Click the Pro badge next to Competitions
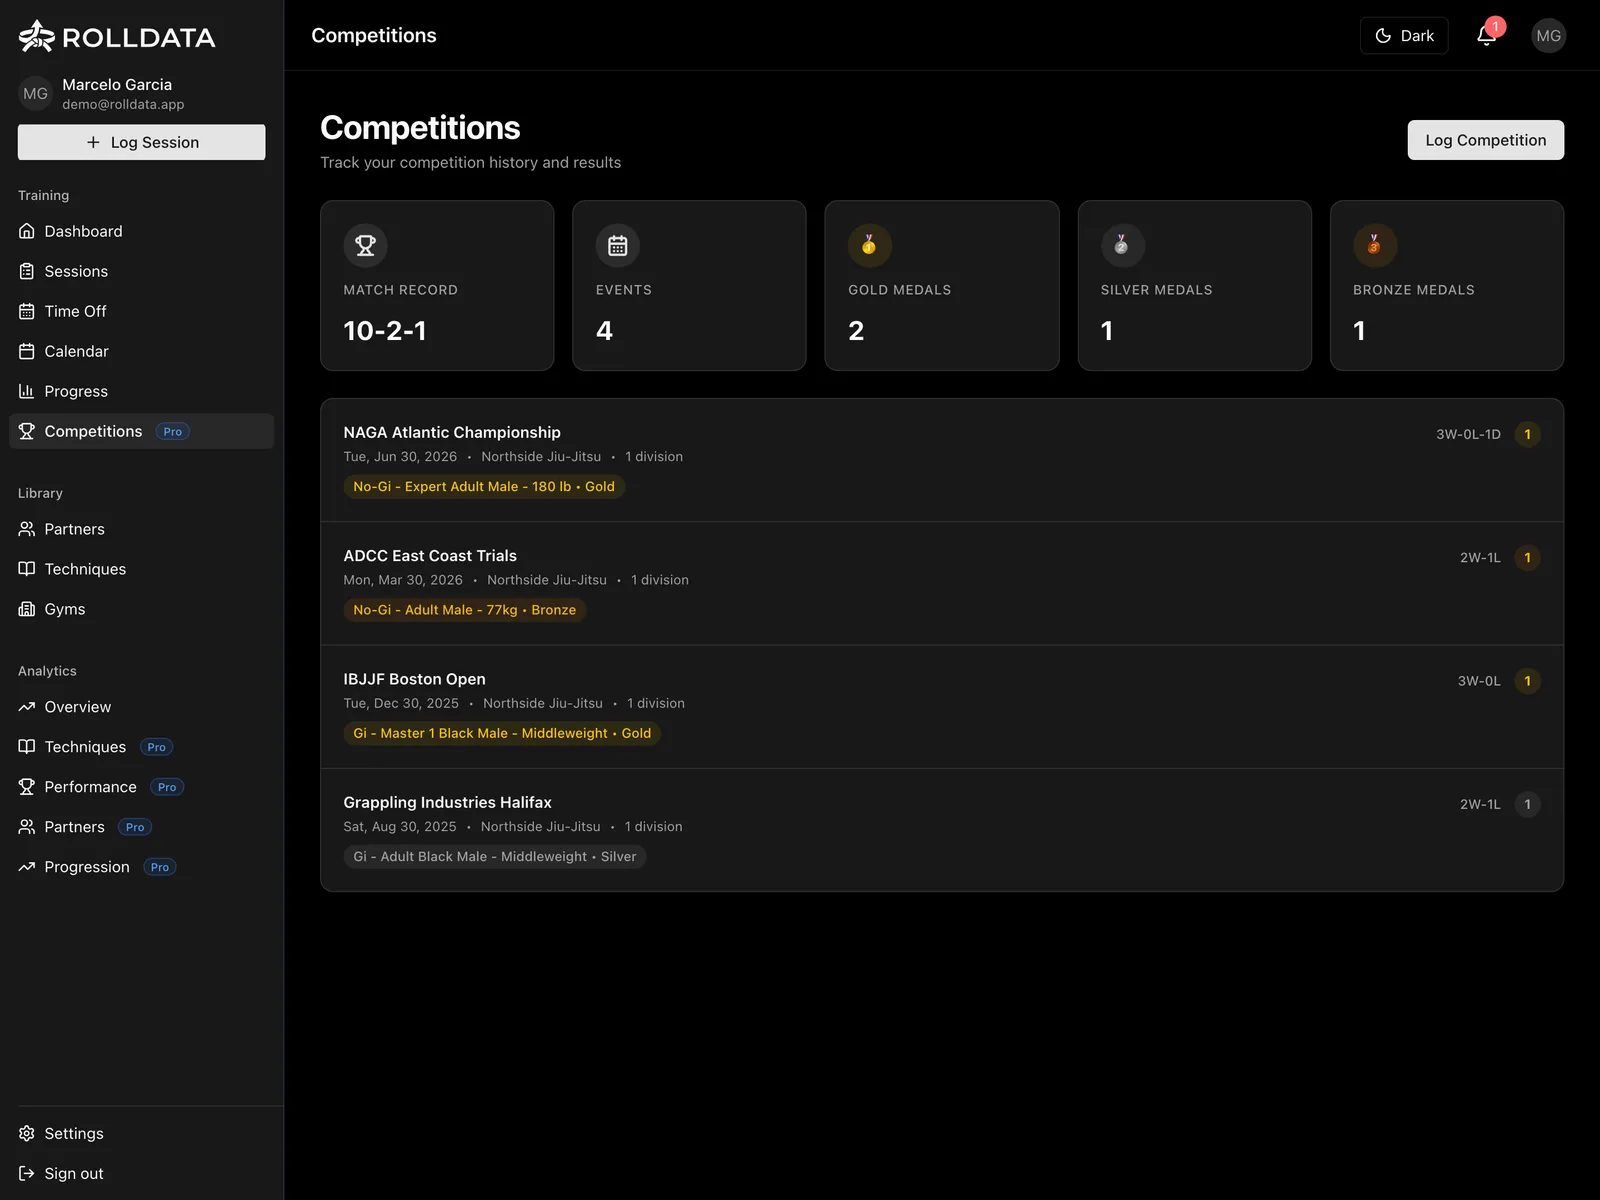The width and height of the screenshot is (1600, 1200). pyautogui.click(x=173, y=432)
